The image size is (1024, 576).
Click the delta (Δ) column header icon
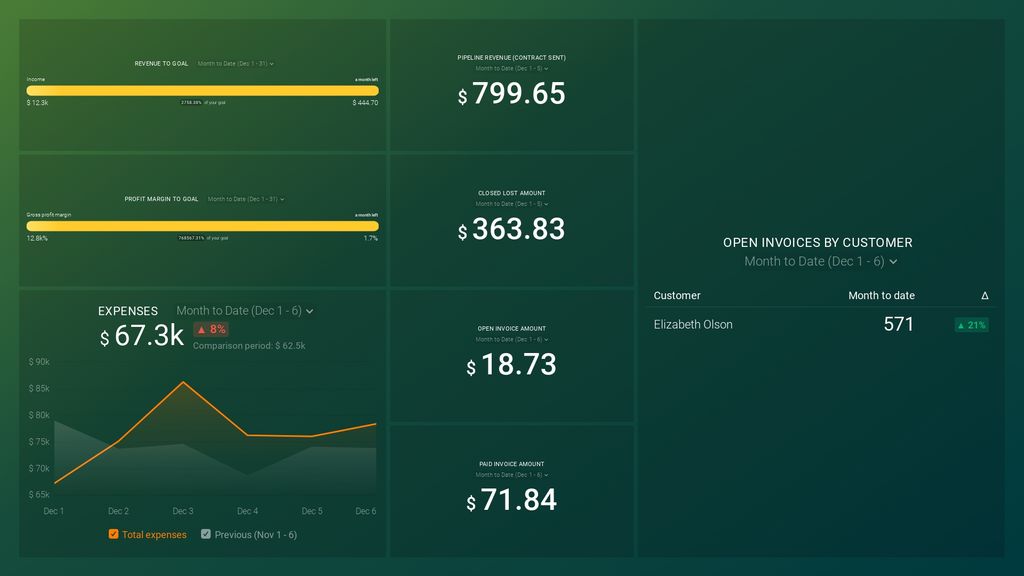984,296
